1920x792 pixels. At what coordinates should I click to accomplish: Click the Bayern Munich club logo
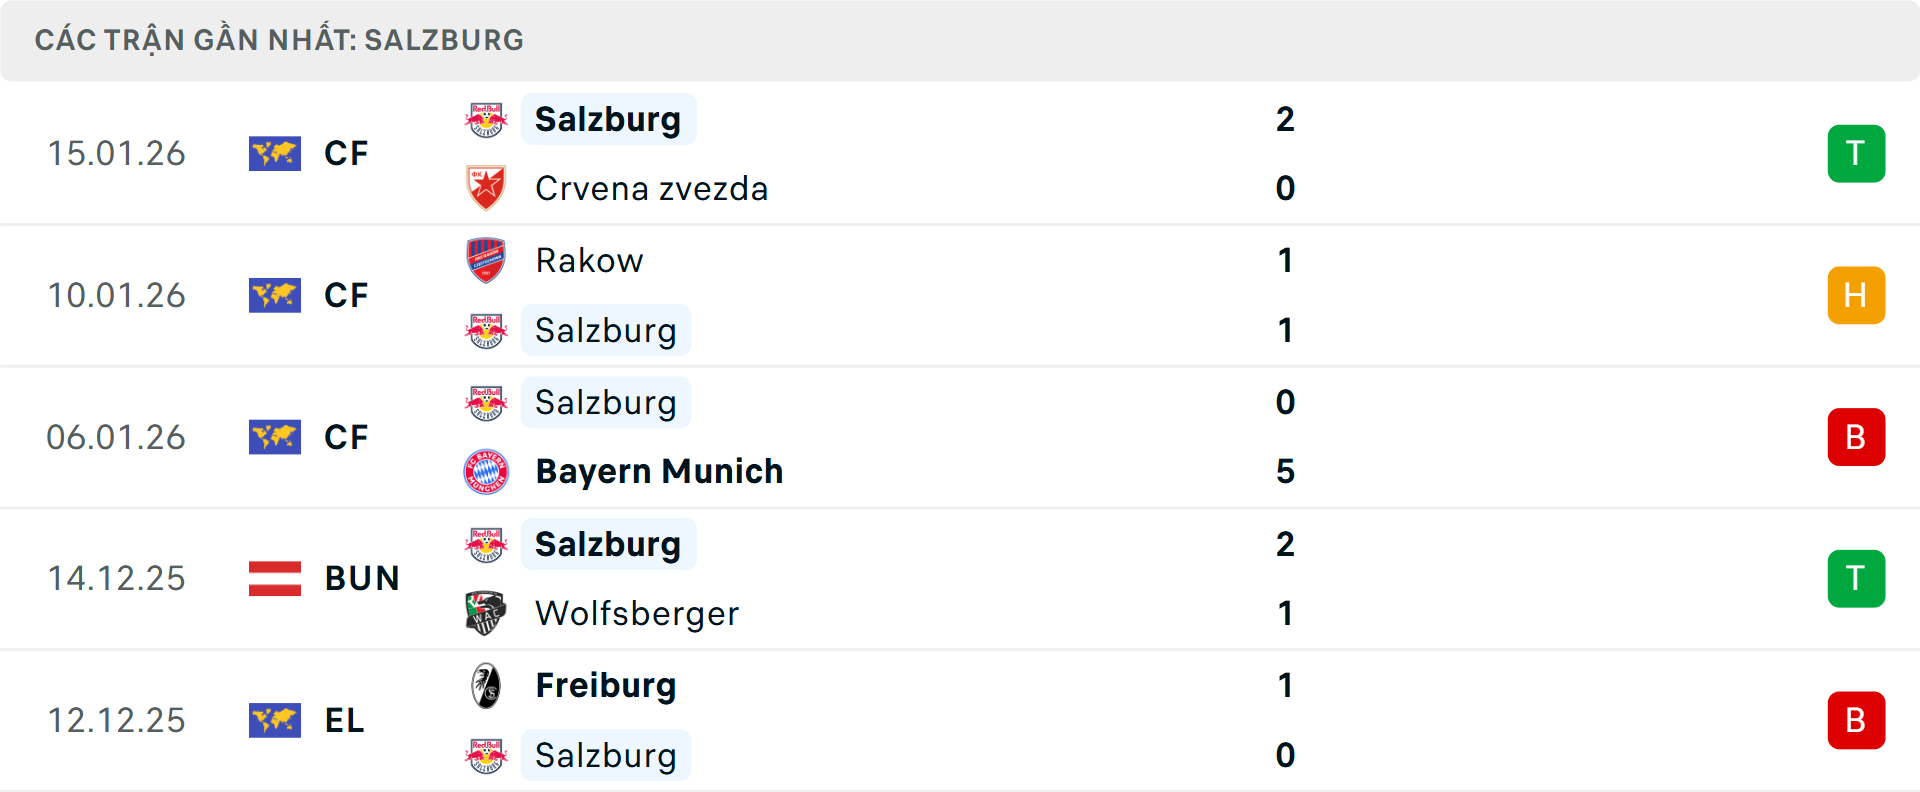click(x=486, y=471)
